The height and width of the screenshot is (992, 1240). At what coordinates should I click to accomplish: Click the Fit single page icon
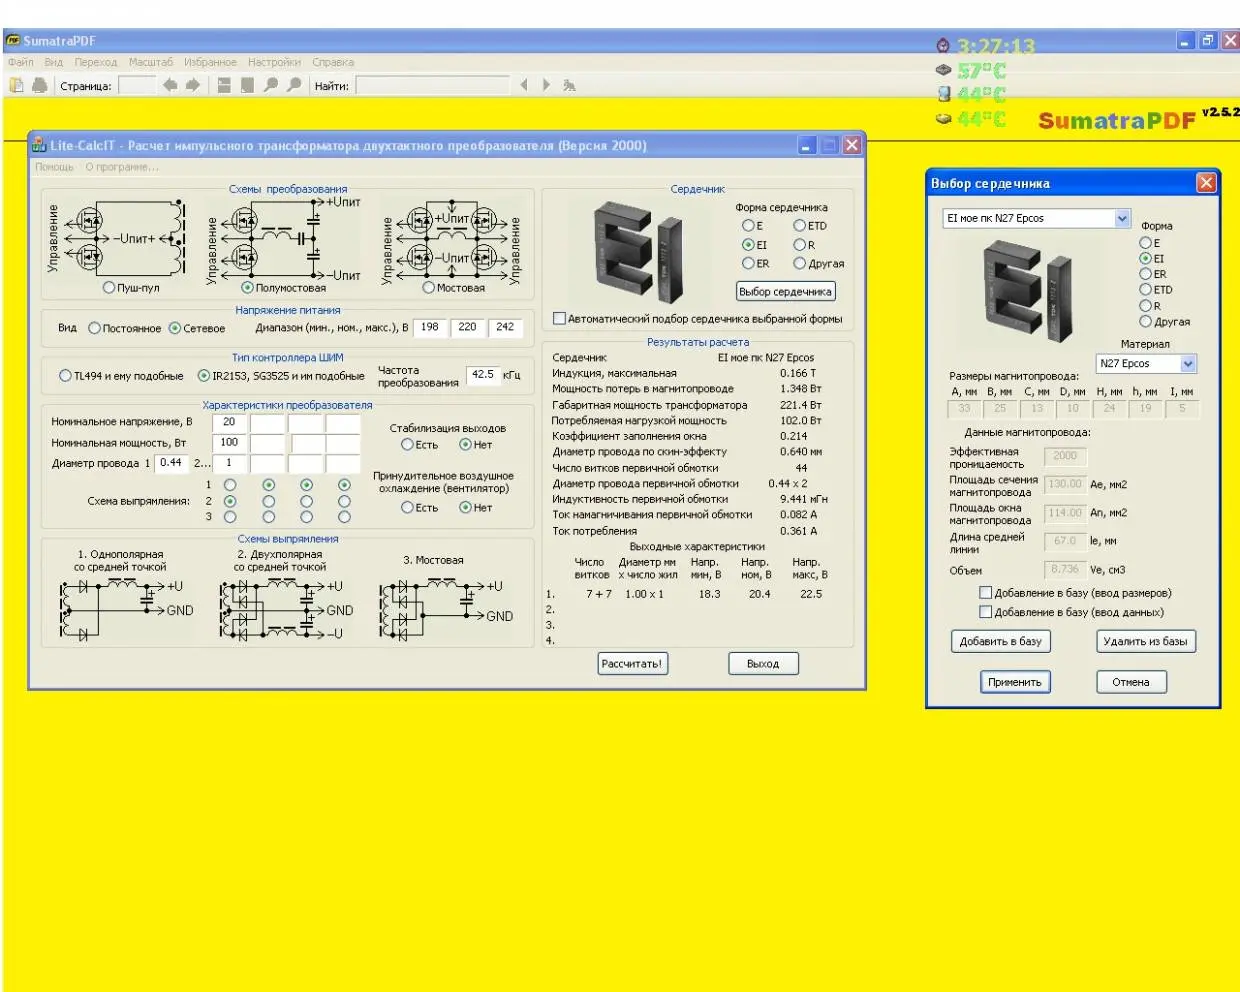(x=247, y=86)
